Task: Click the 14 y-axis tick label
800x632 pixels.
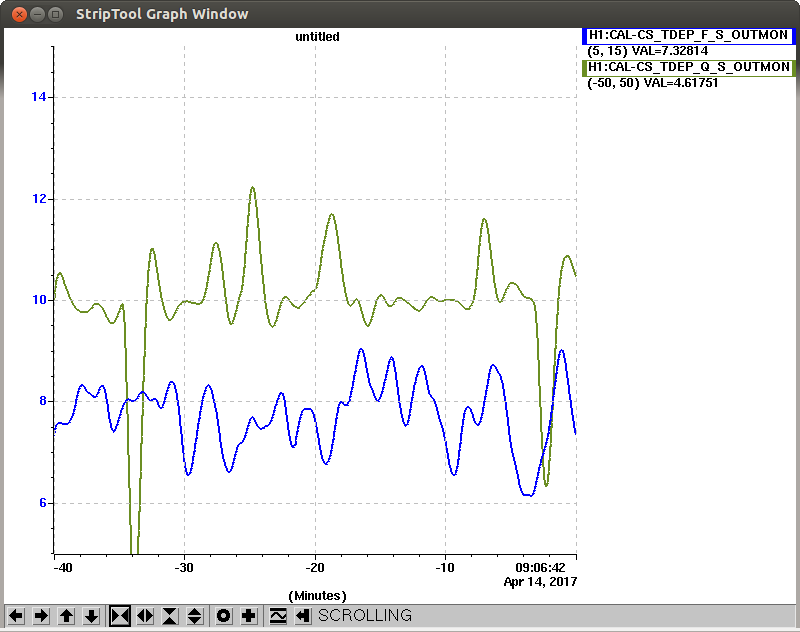Action: tap(39, 97)
